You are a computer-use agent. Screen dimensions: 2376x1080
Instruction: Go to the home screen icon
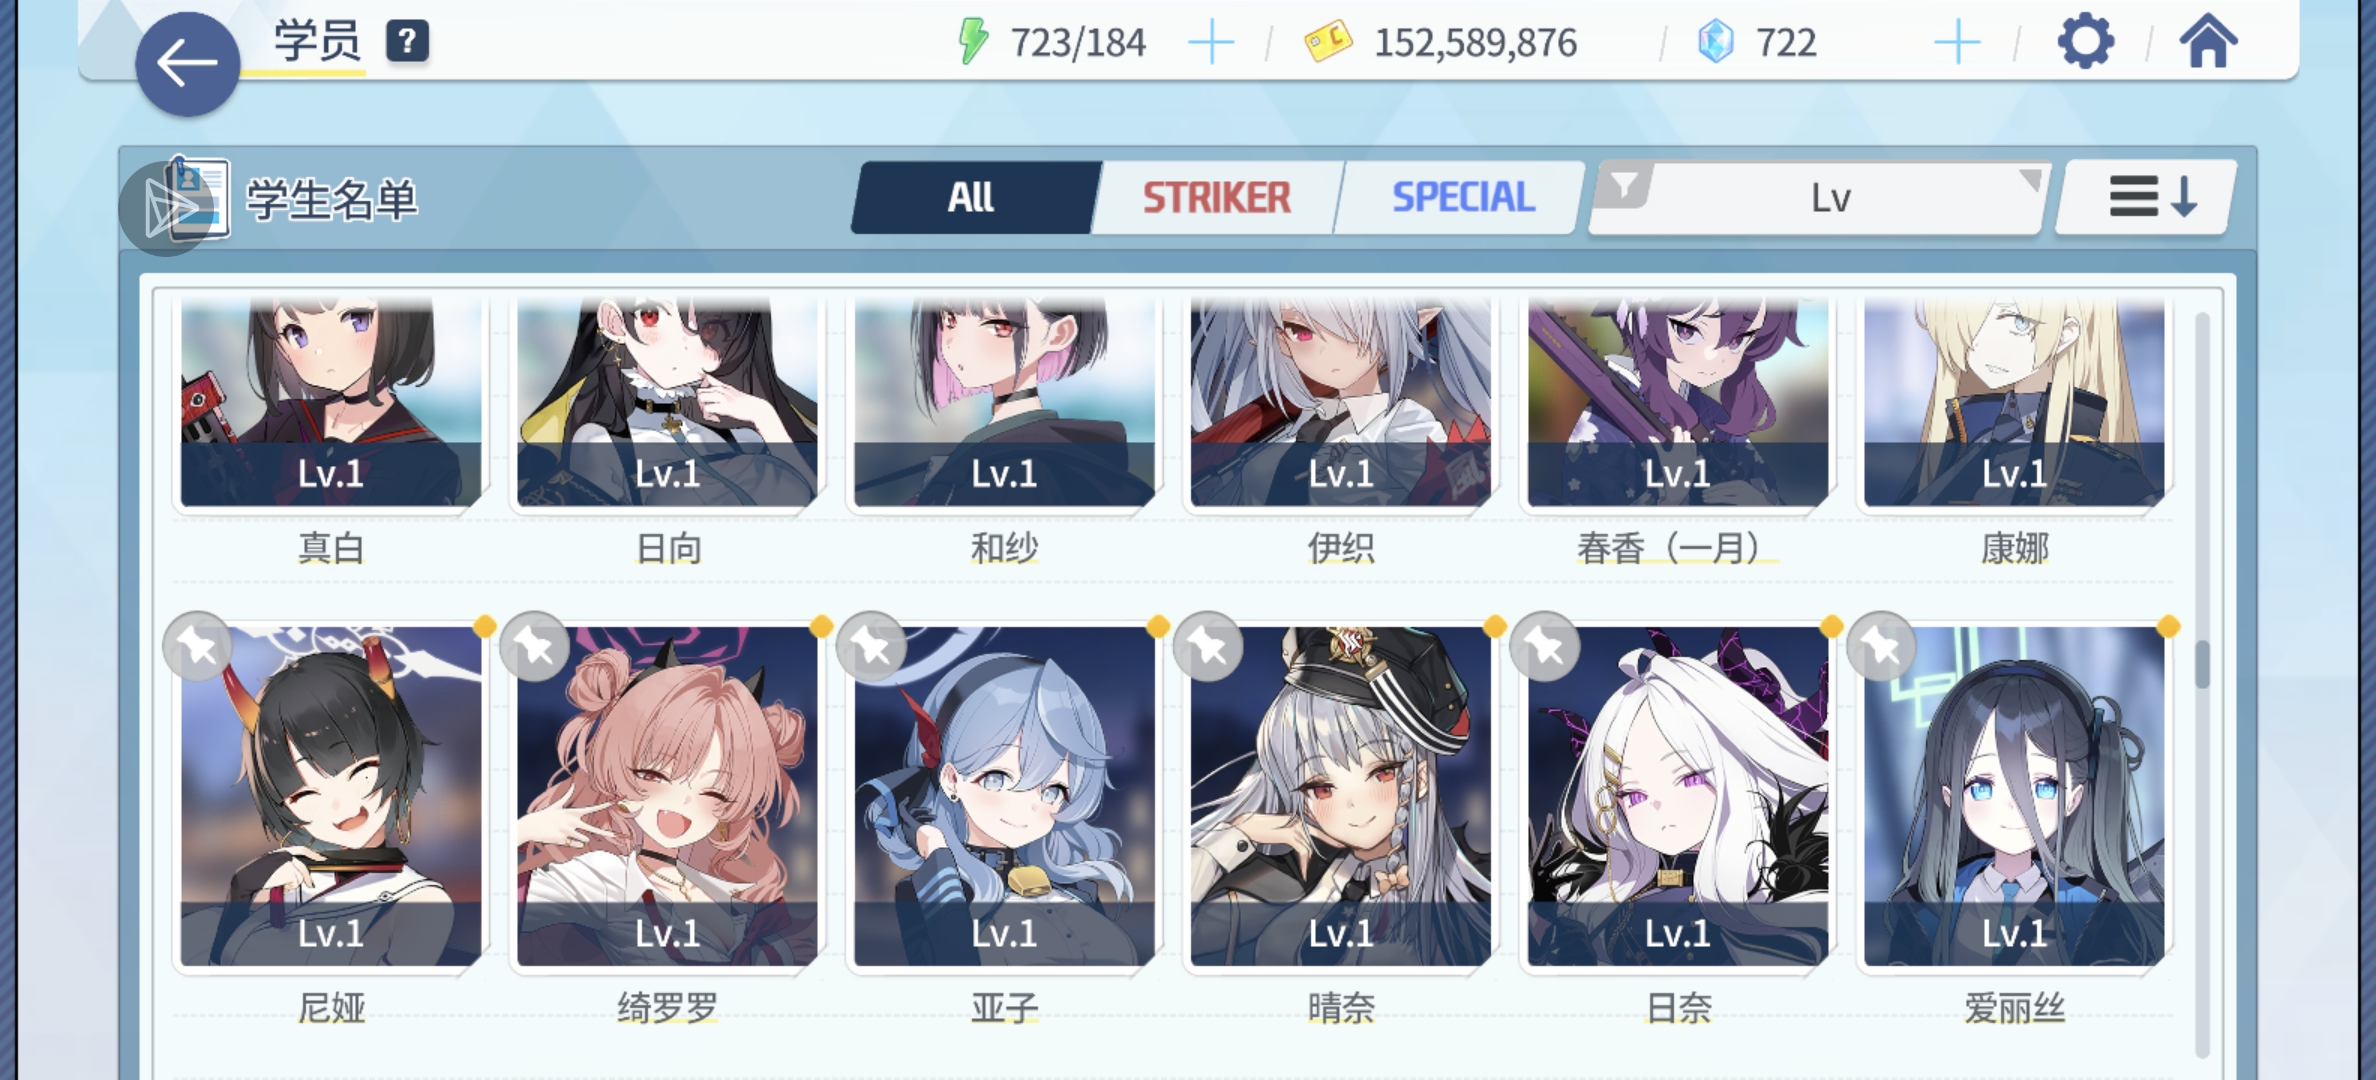point(2208,42)
